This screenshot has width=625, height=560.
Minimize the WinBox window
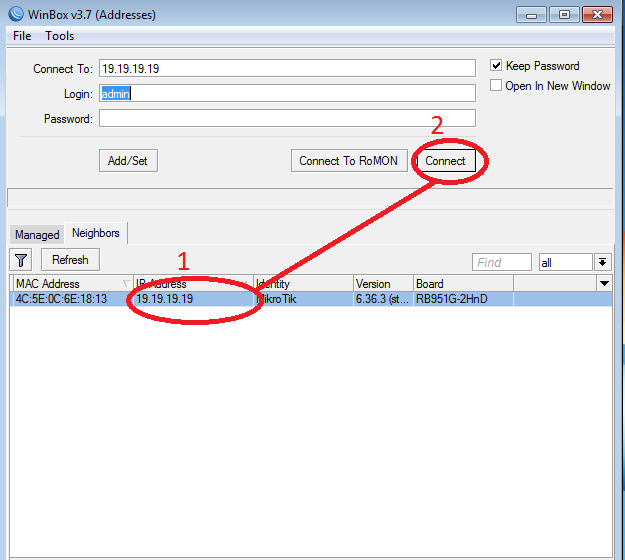531,15
